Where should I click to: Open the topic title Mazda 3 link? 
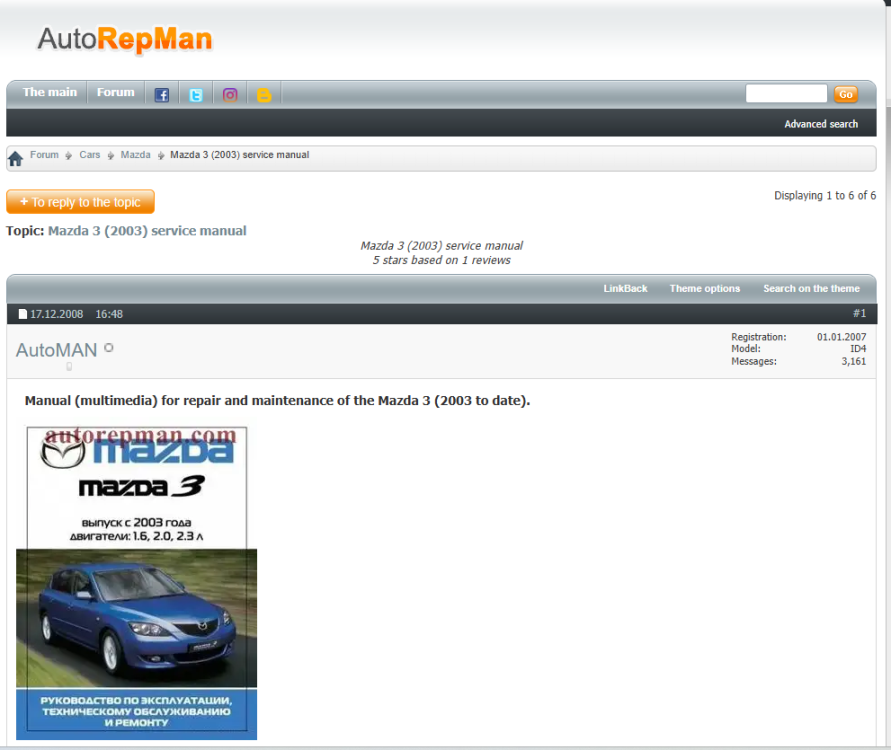coord(147,231)
